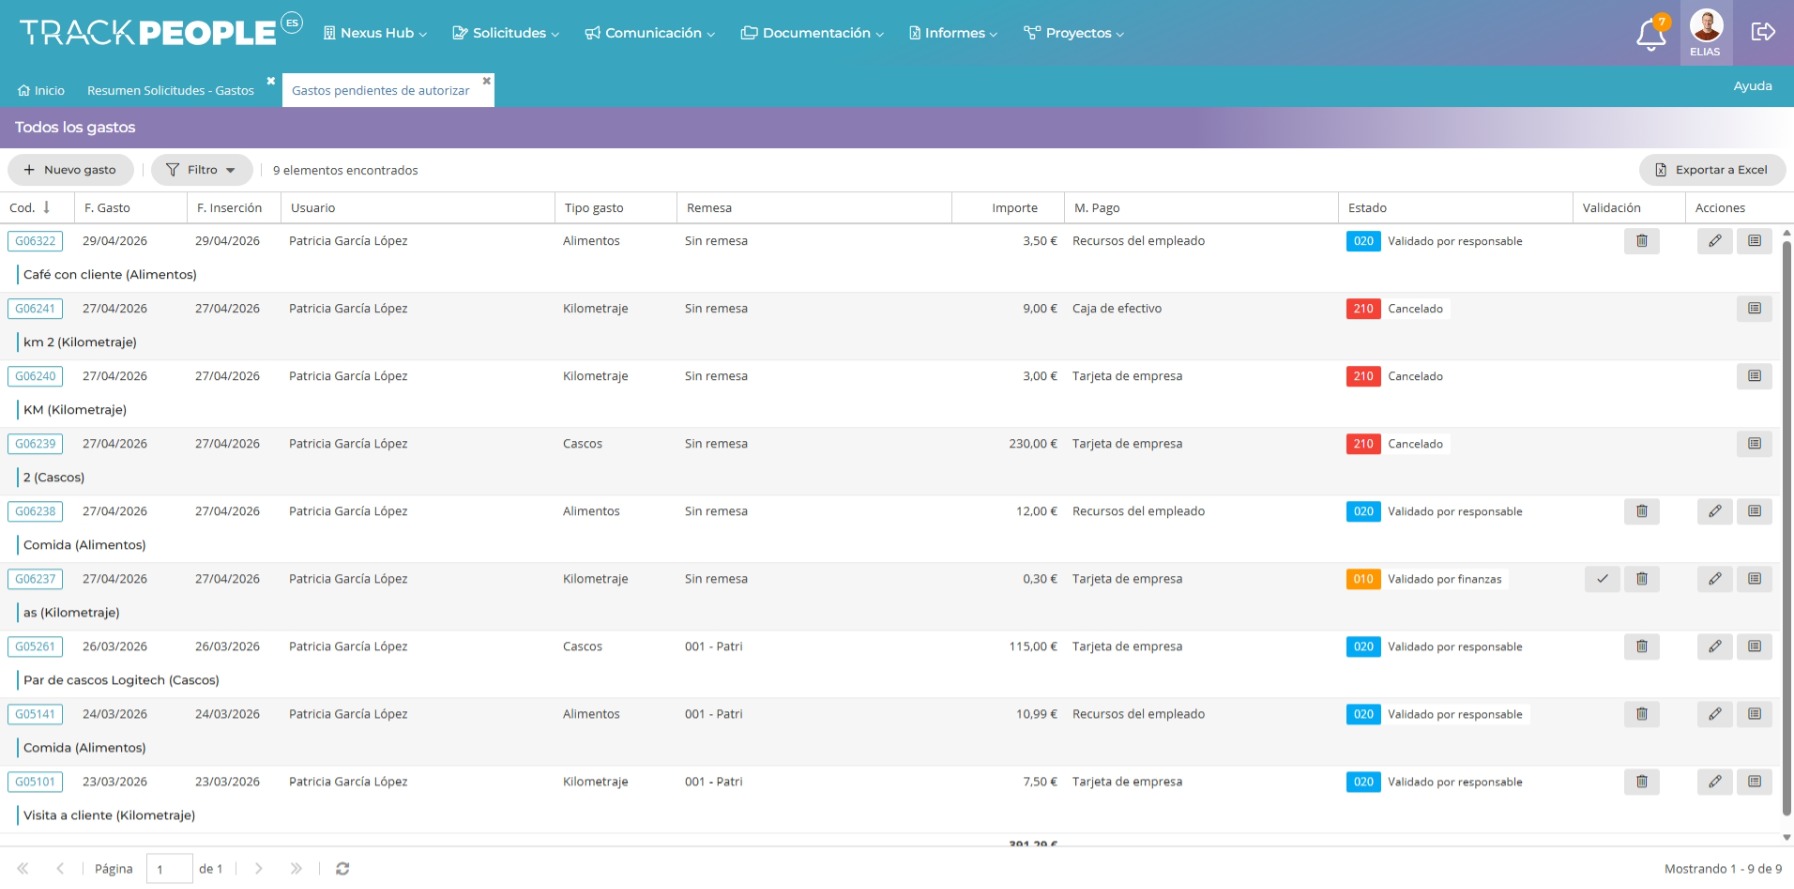Edit expense G06322 with pencil icon
Screen dimensions: 1794x889
tap(1714, 241)
